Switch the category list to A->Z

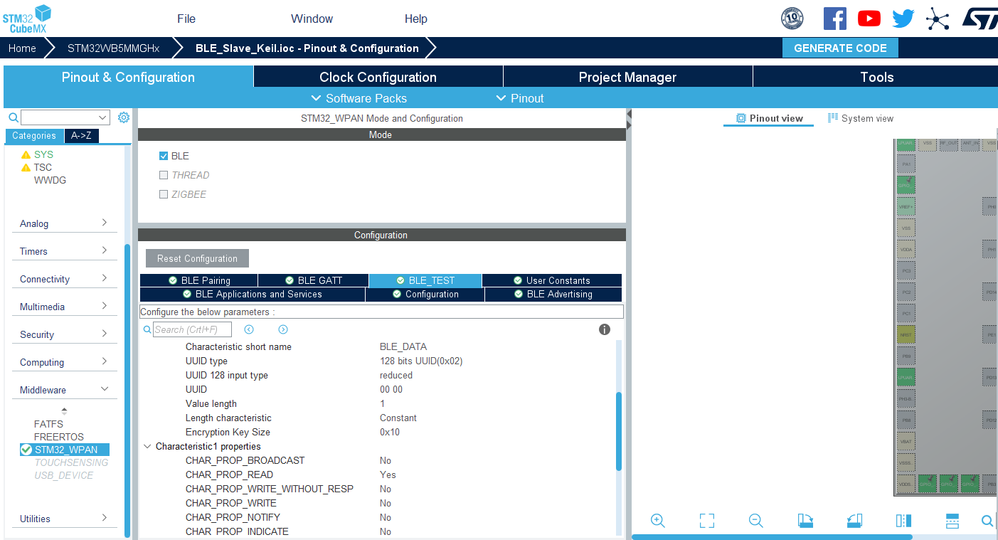[81, 136]
